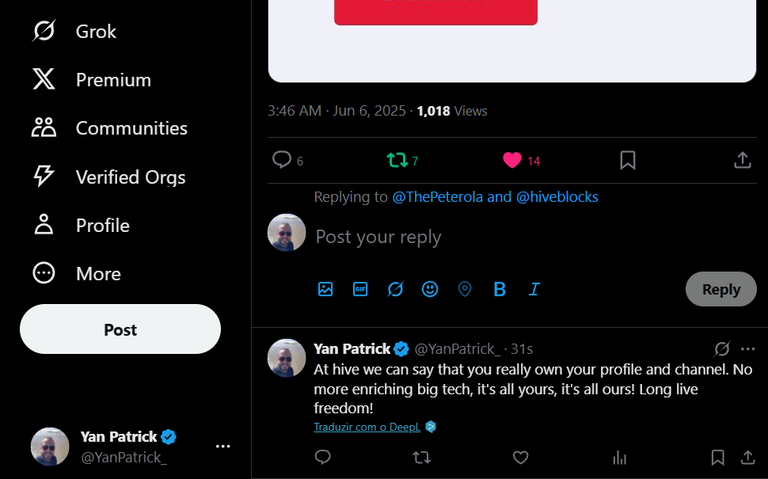This screenshot has width=768, height=479.
Task: Add an image to the reply
Action: (325, 289)
